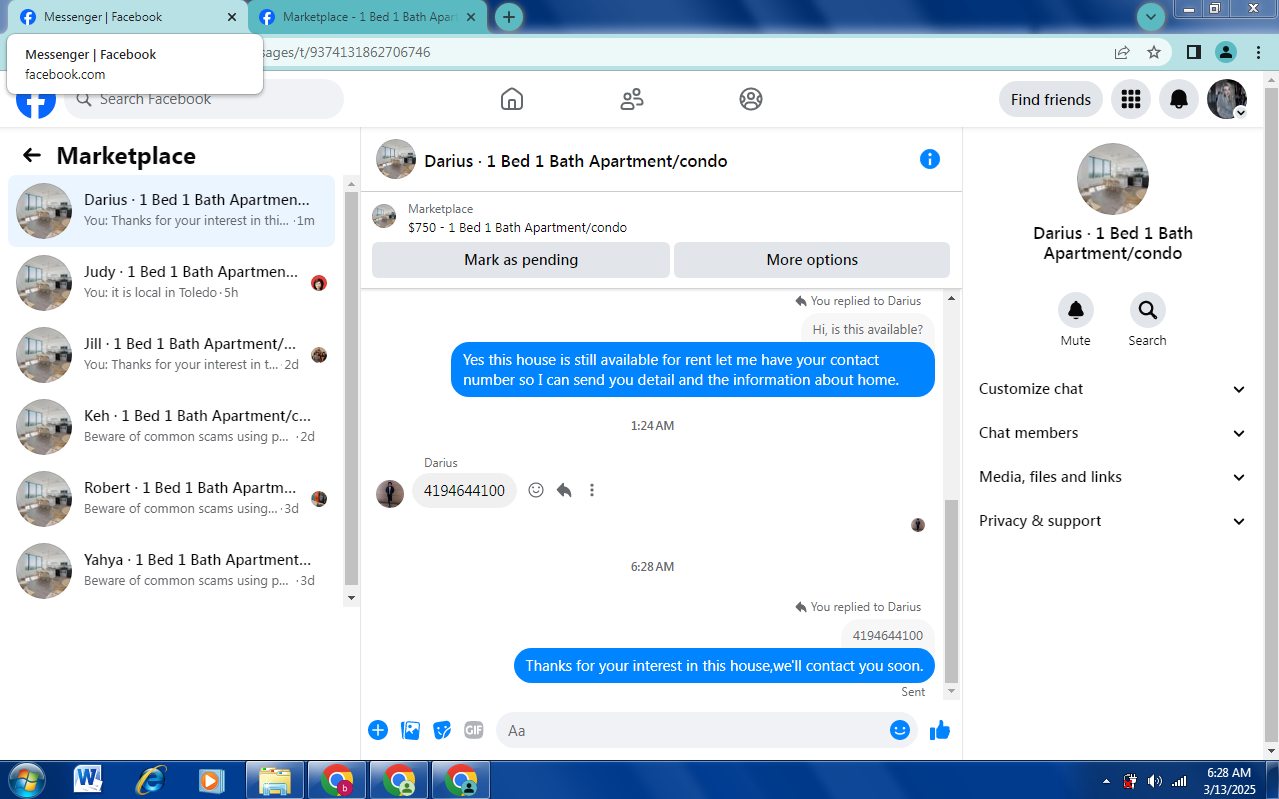Viewport: 1279px width, 799px height.
Task: Expand the Customize chat section
Action: 1112,389
